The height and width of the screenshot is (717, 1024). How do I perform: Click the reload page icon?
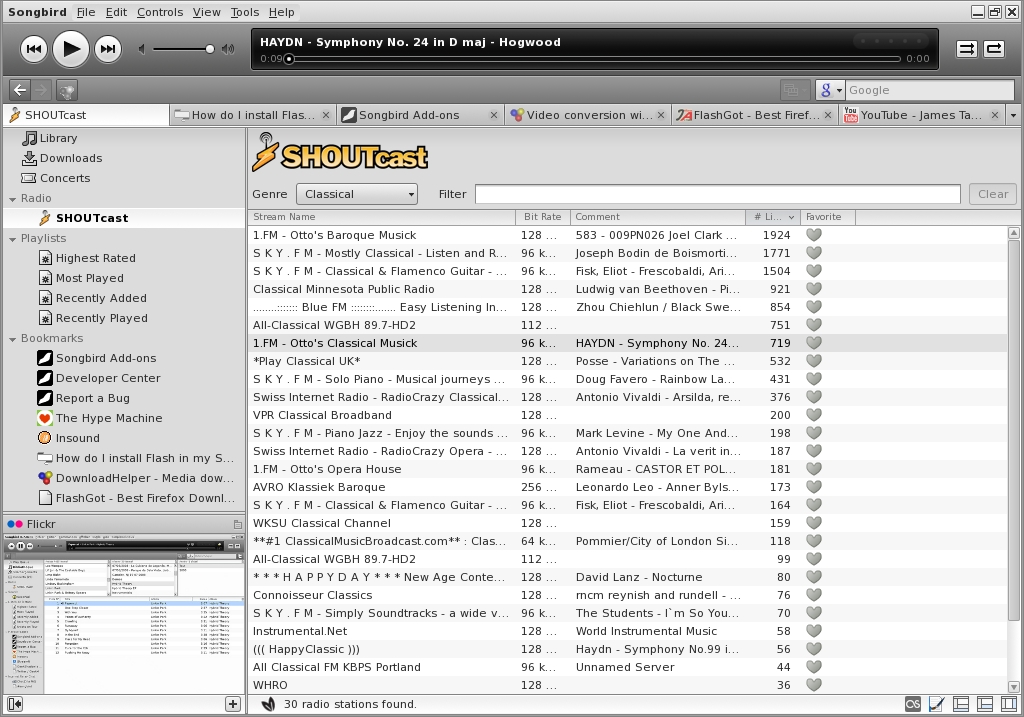pos(67,90)
